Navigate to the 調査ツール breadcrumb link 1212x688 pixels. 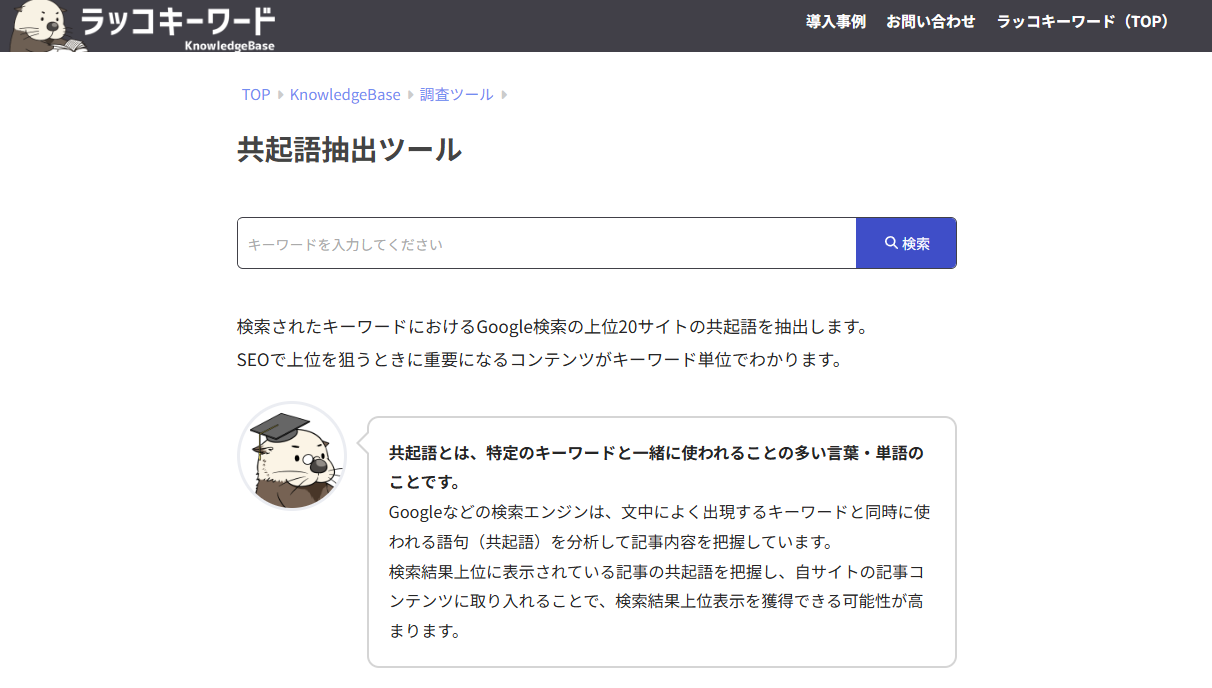click(x=457, y=94)
